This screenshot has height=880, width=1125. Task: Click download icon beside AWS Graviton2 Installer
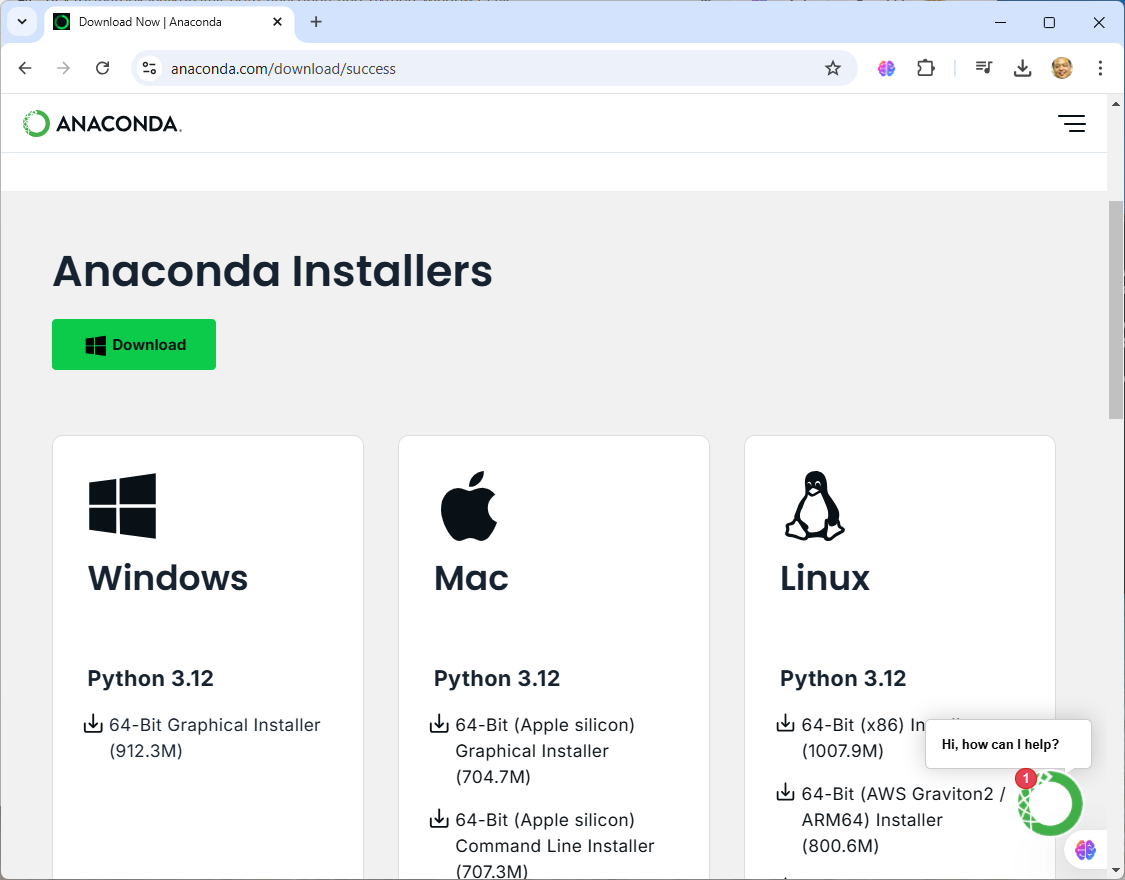pos(786,793)
